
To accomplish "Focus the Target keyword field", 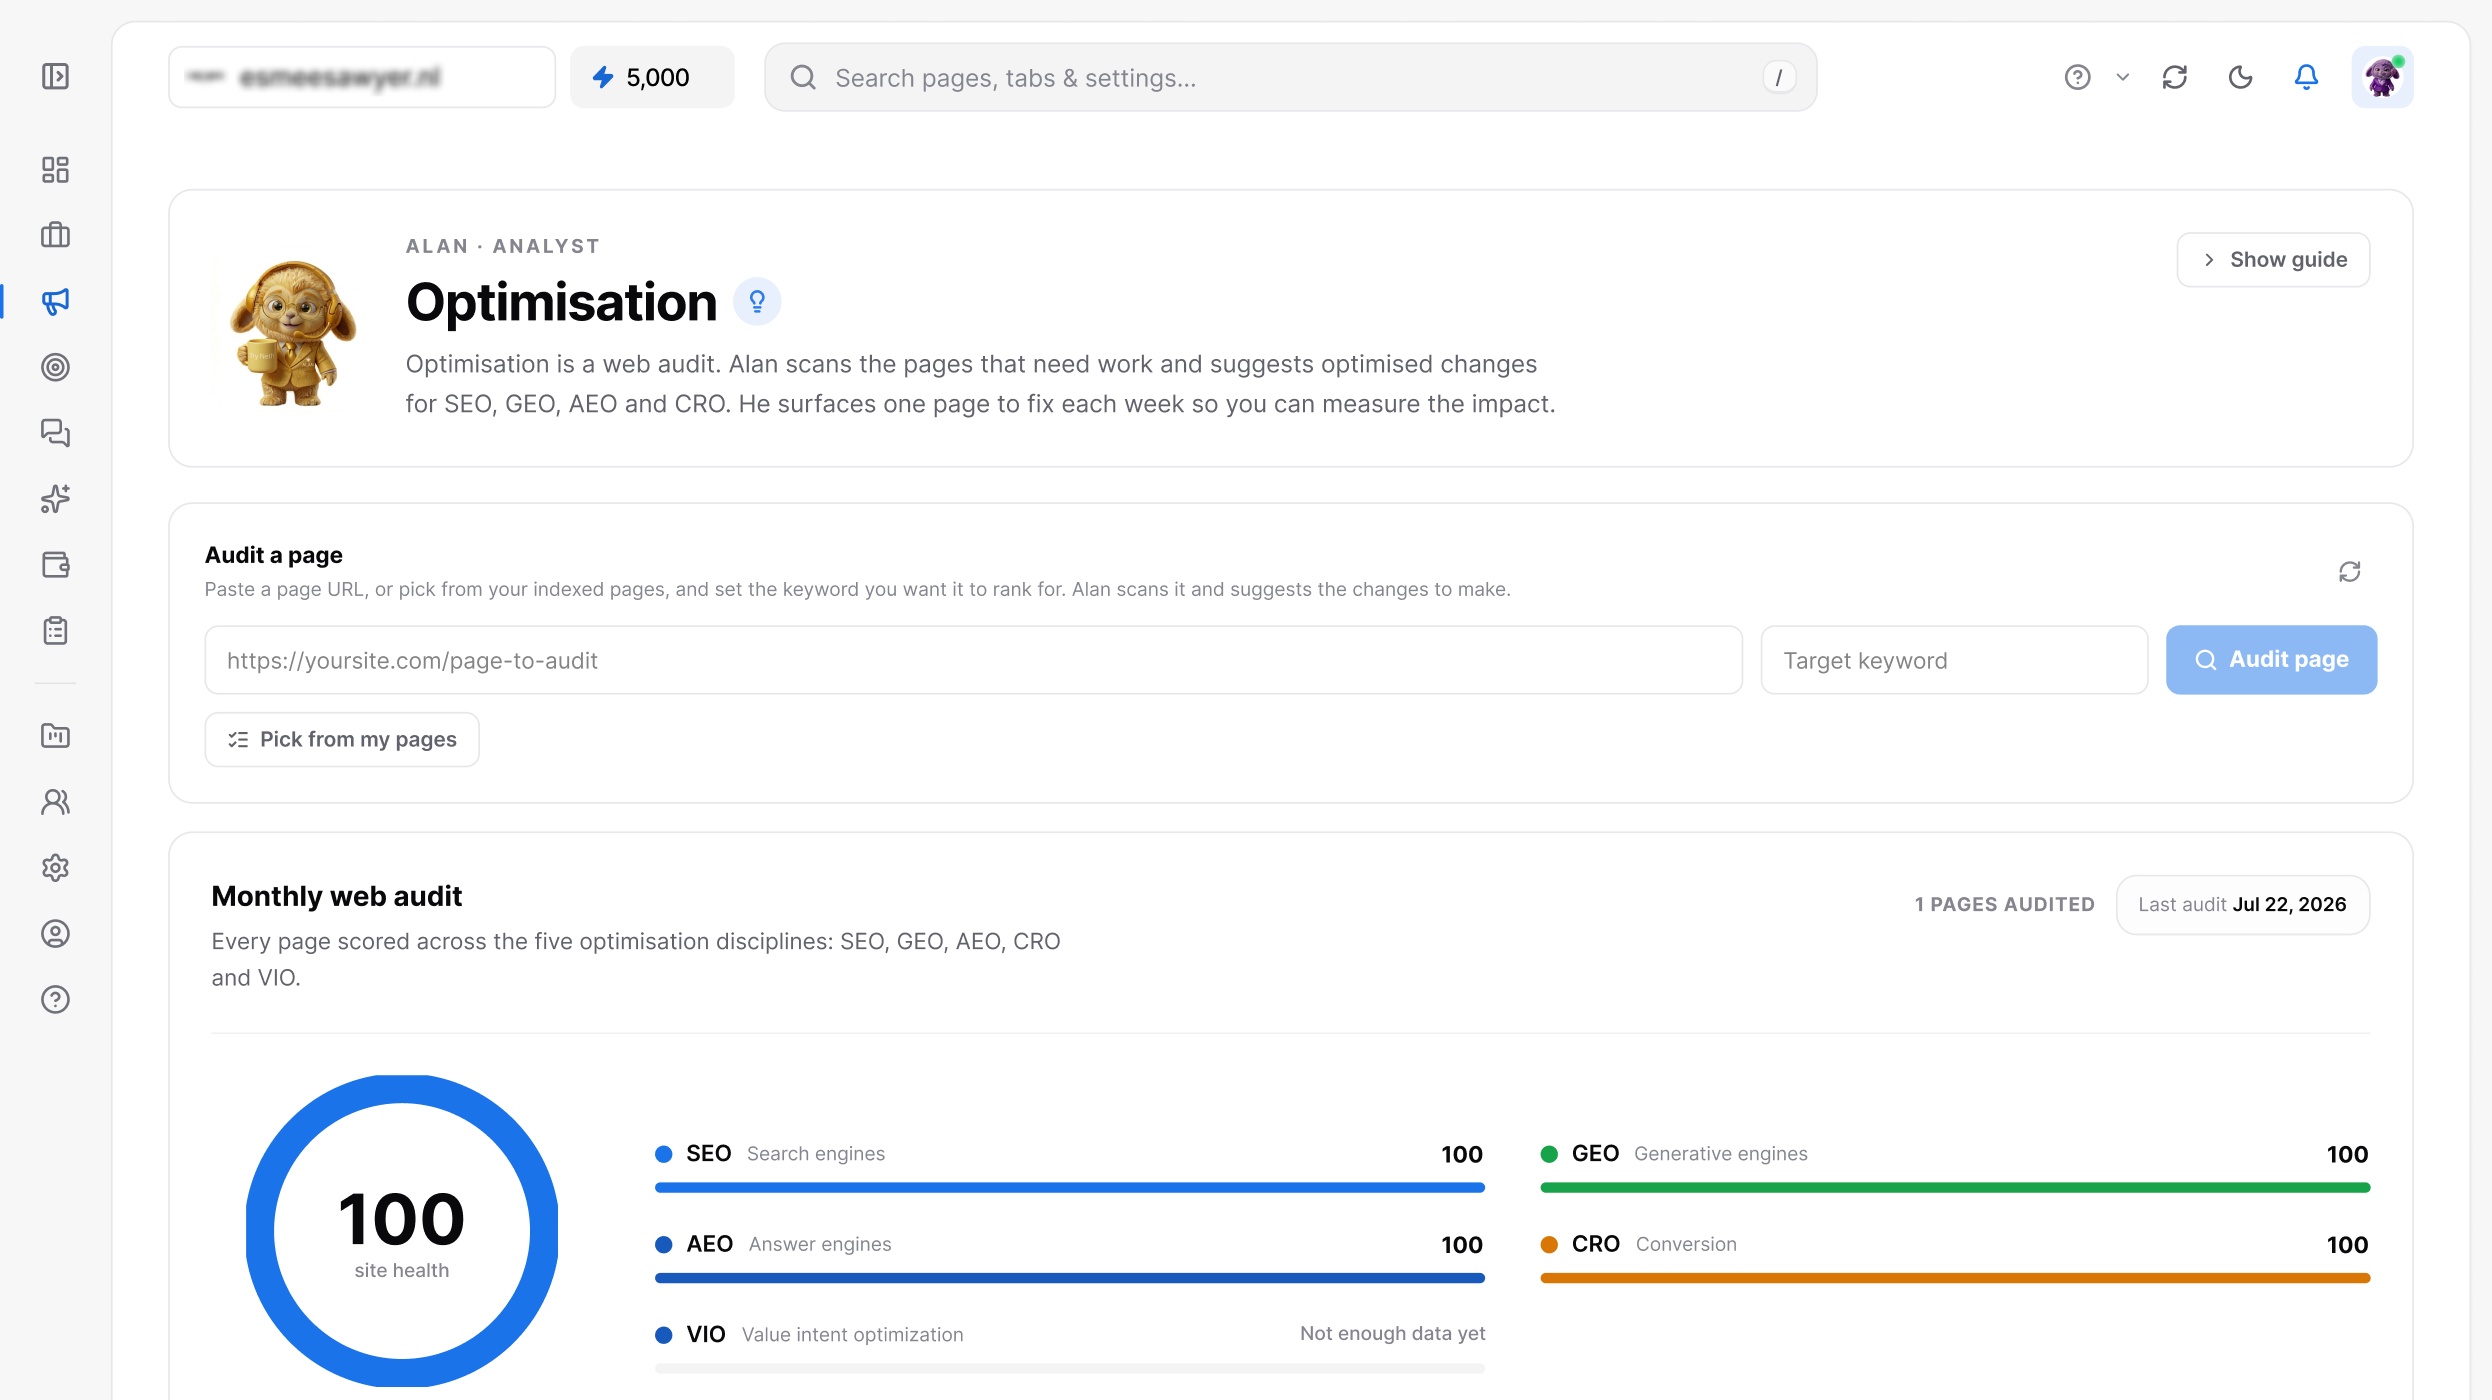I will [1954, 660].
